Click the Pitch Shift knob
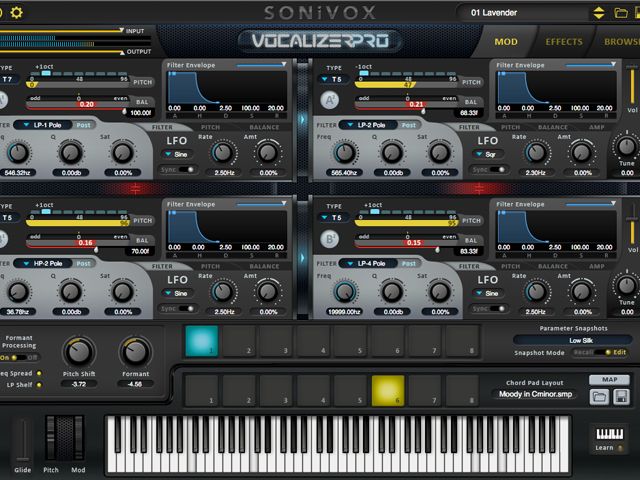640x480 pixels. click(79, 352)
